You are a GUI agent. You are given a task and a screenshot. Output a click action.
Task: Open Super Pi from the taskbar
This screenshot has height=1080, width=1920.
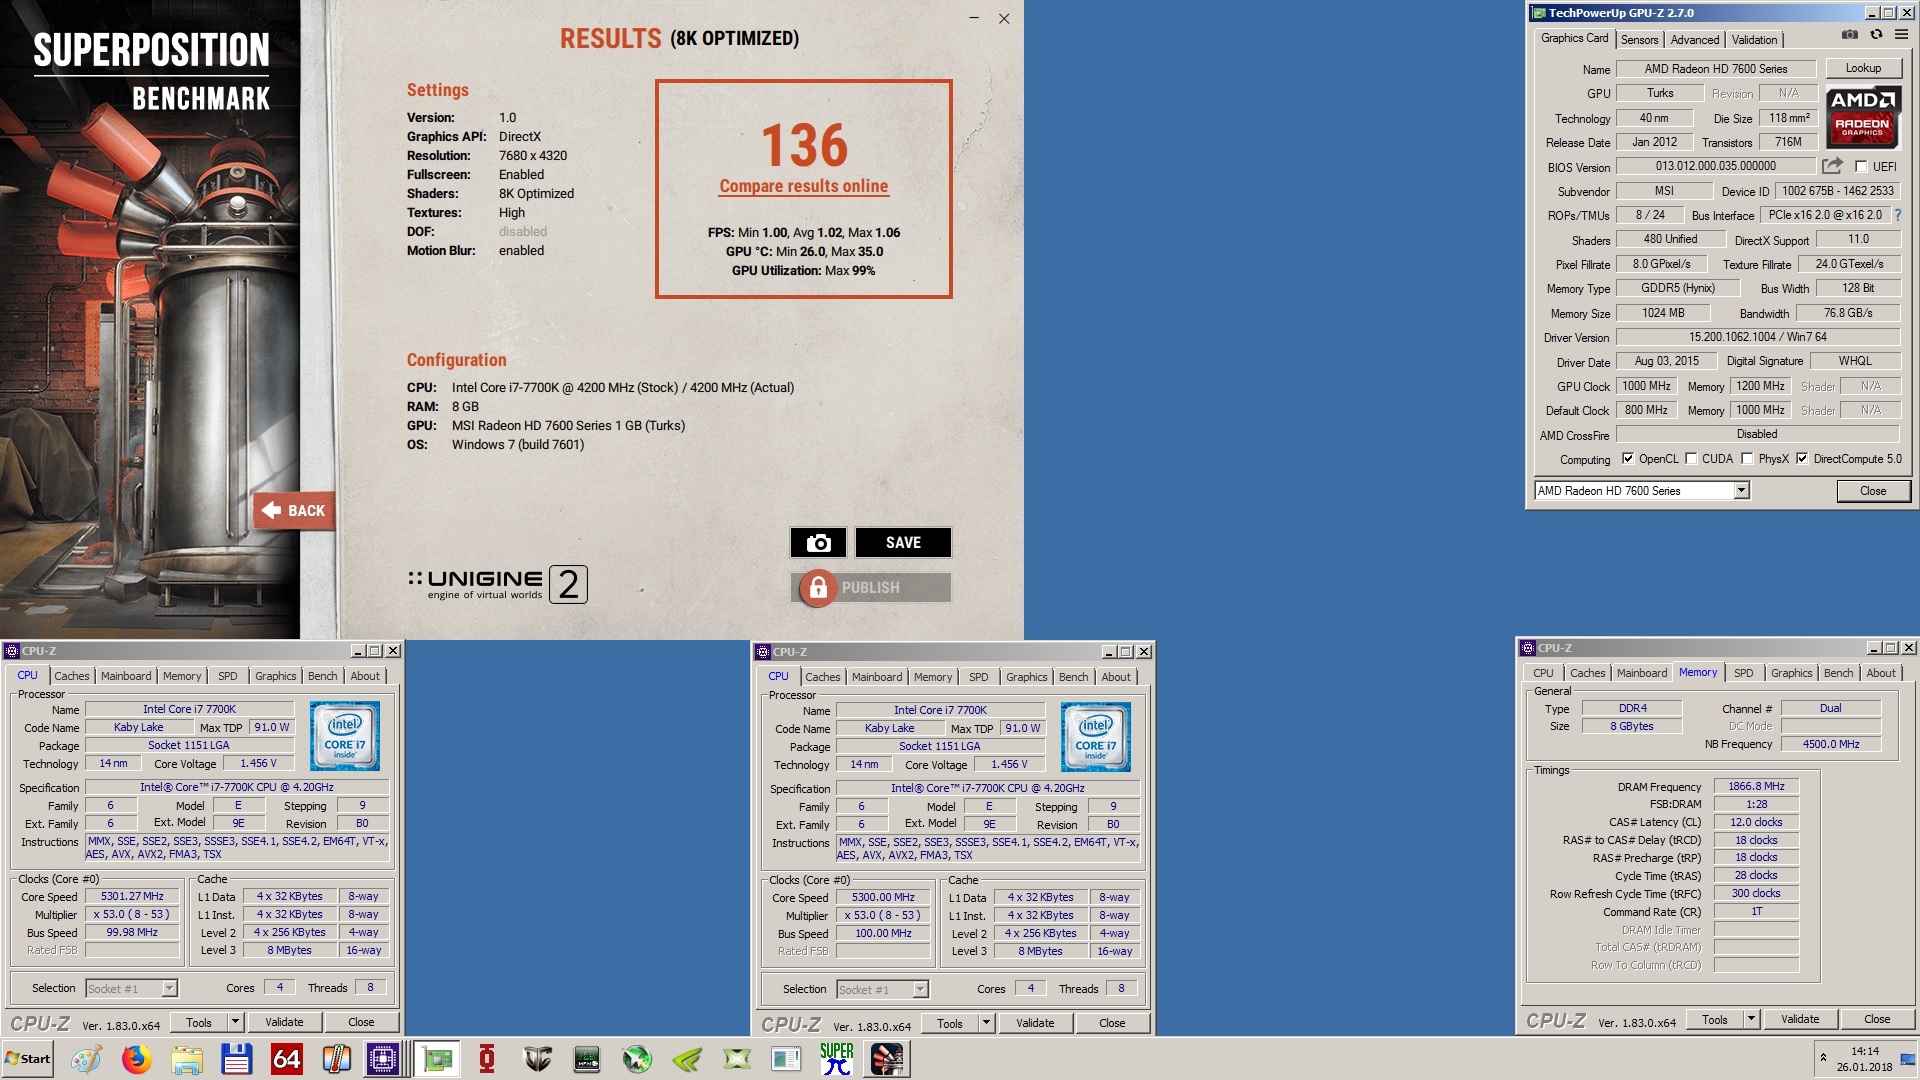[837, 1059]
